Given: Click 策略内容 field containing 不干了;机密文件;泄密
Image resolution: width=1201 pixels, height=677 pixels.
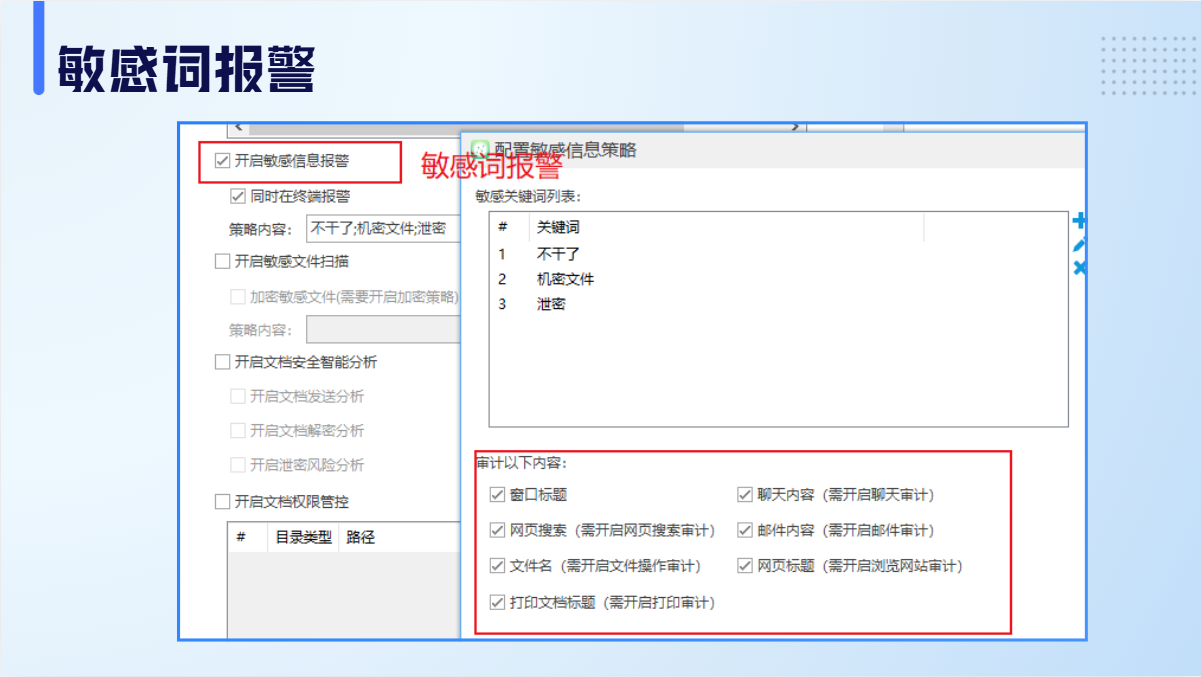Looking at the screenshot, I should (x=380, y=228).
